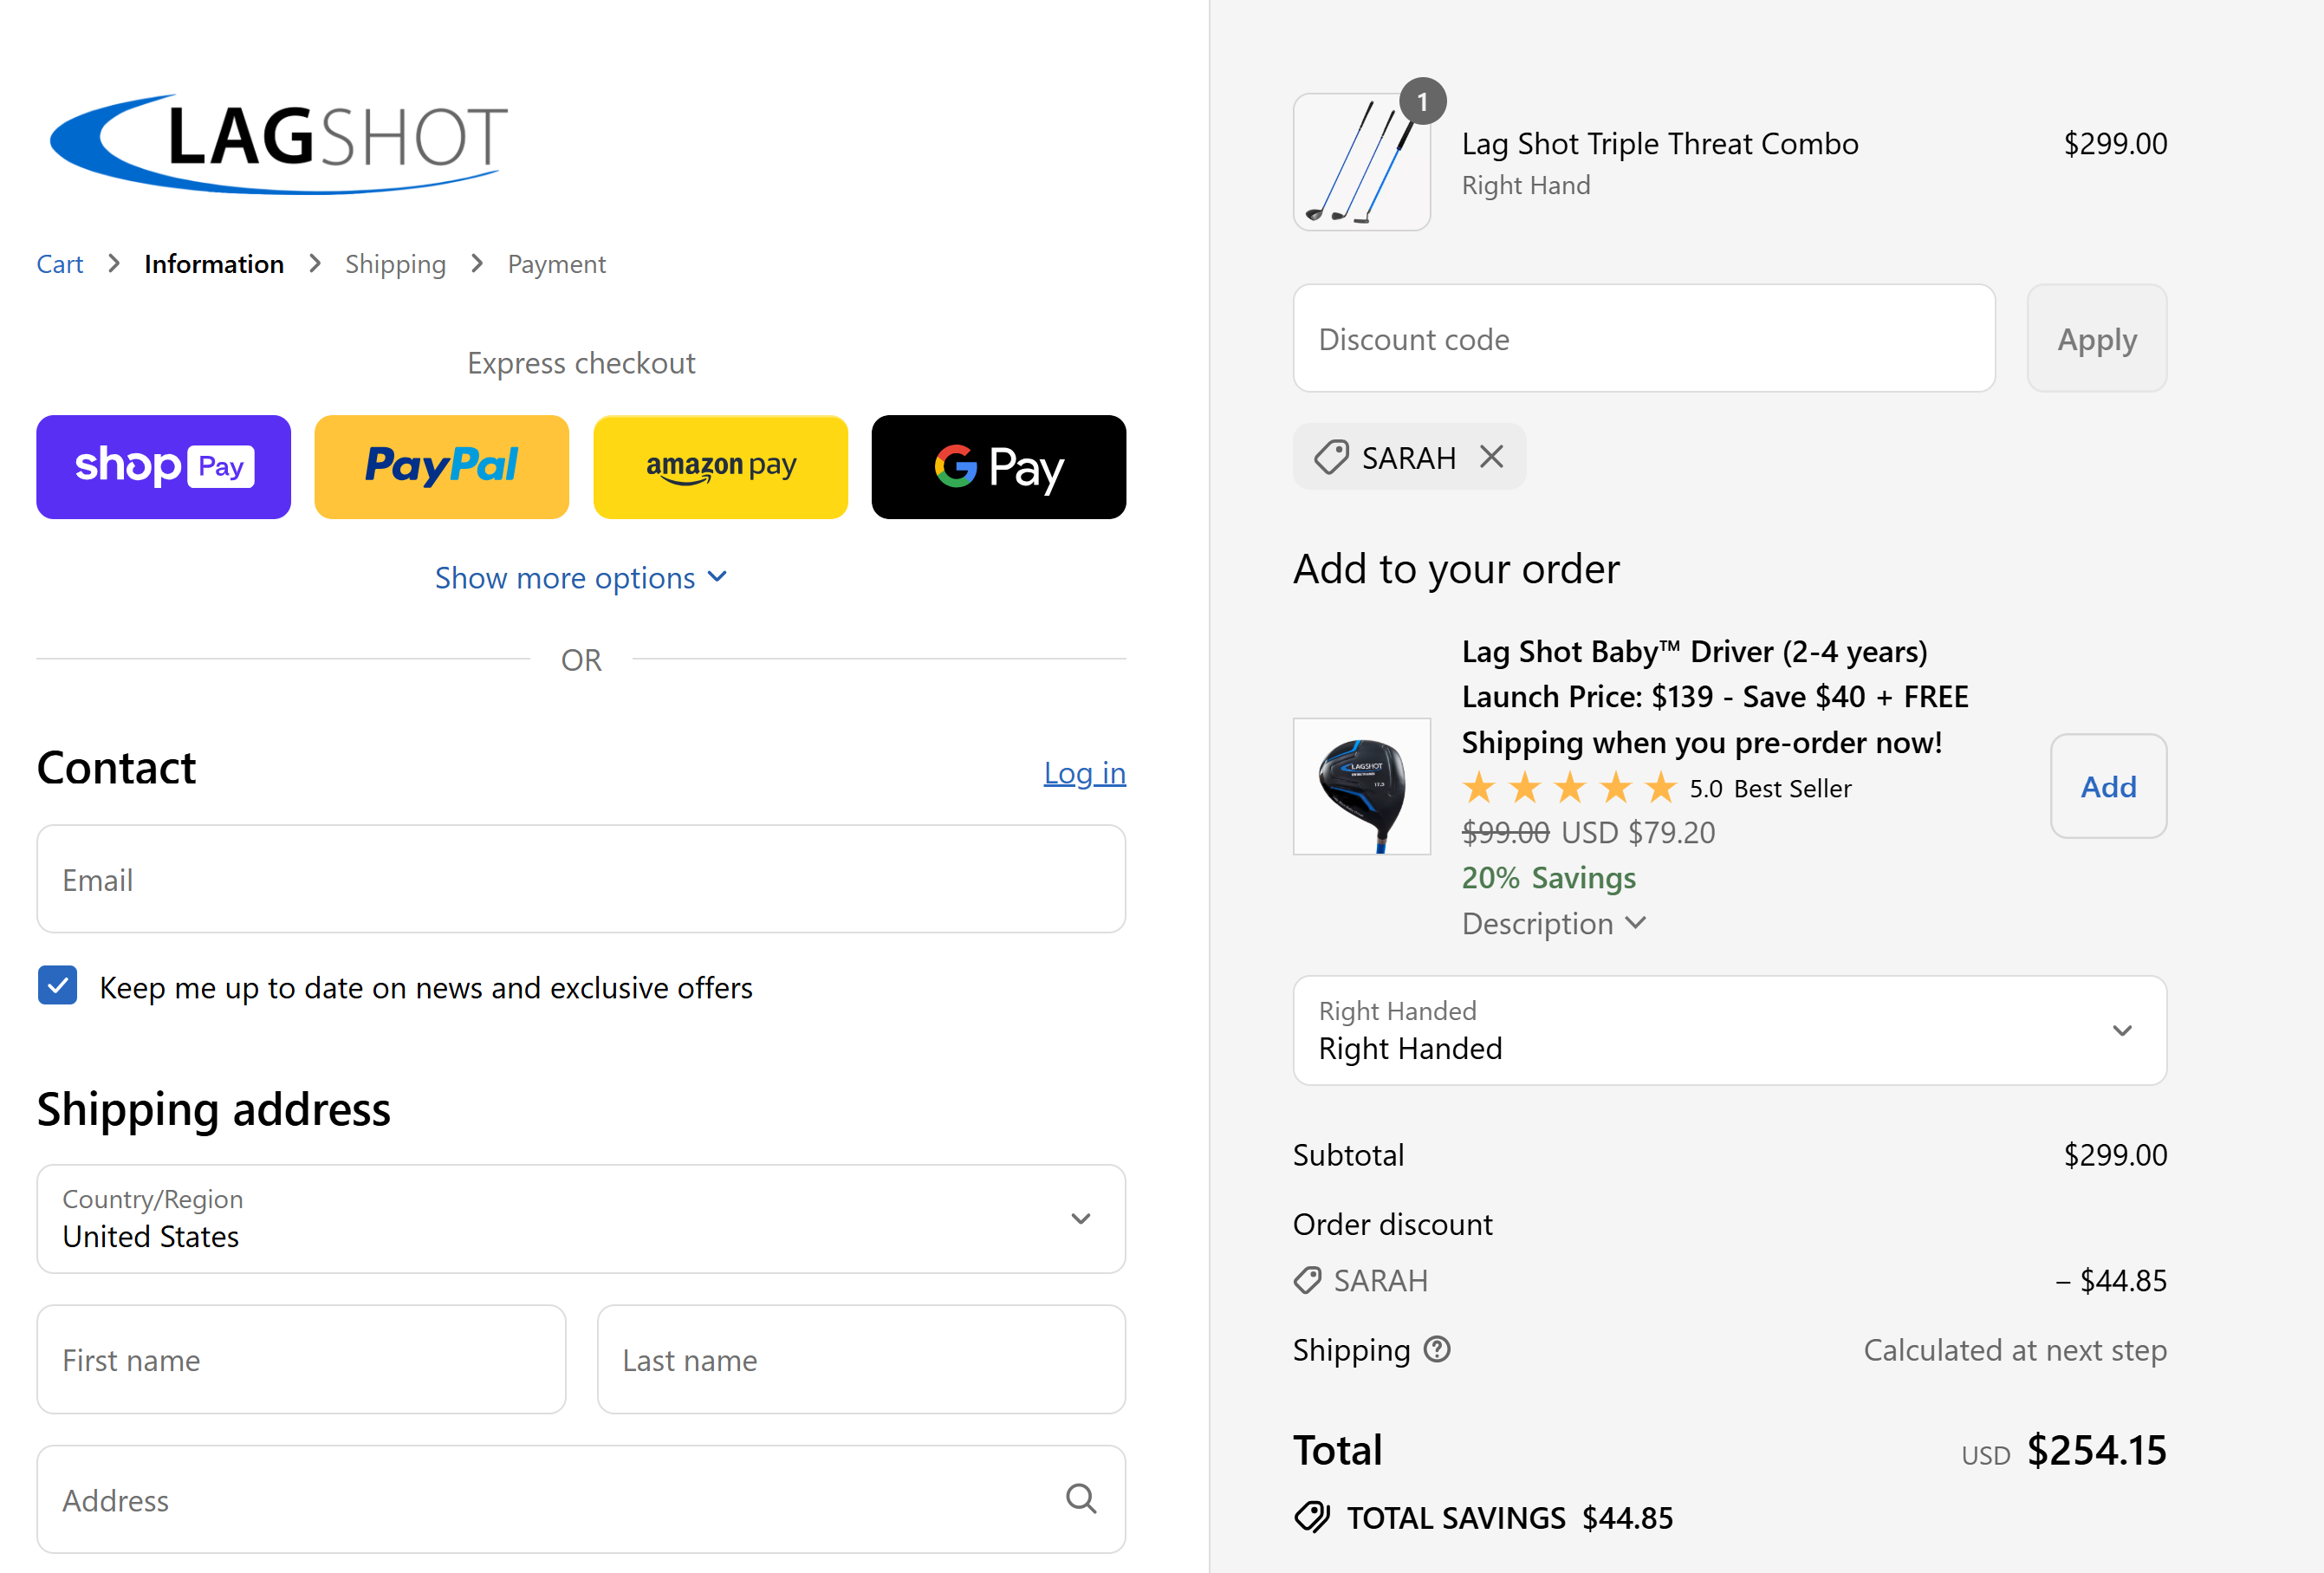Click the Lag Shot logo

pos(279,143)
